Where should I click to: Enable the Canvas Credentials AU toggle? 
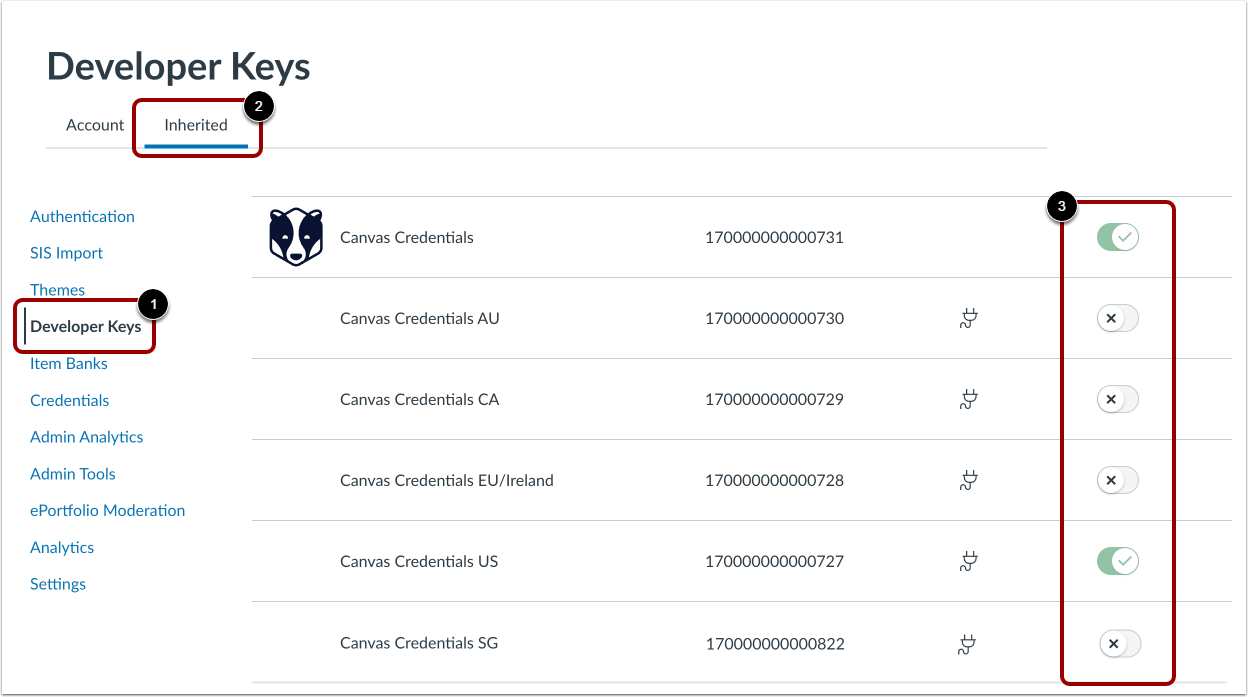point(1118,319)
